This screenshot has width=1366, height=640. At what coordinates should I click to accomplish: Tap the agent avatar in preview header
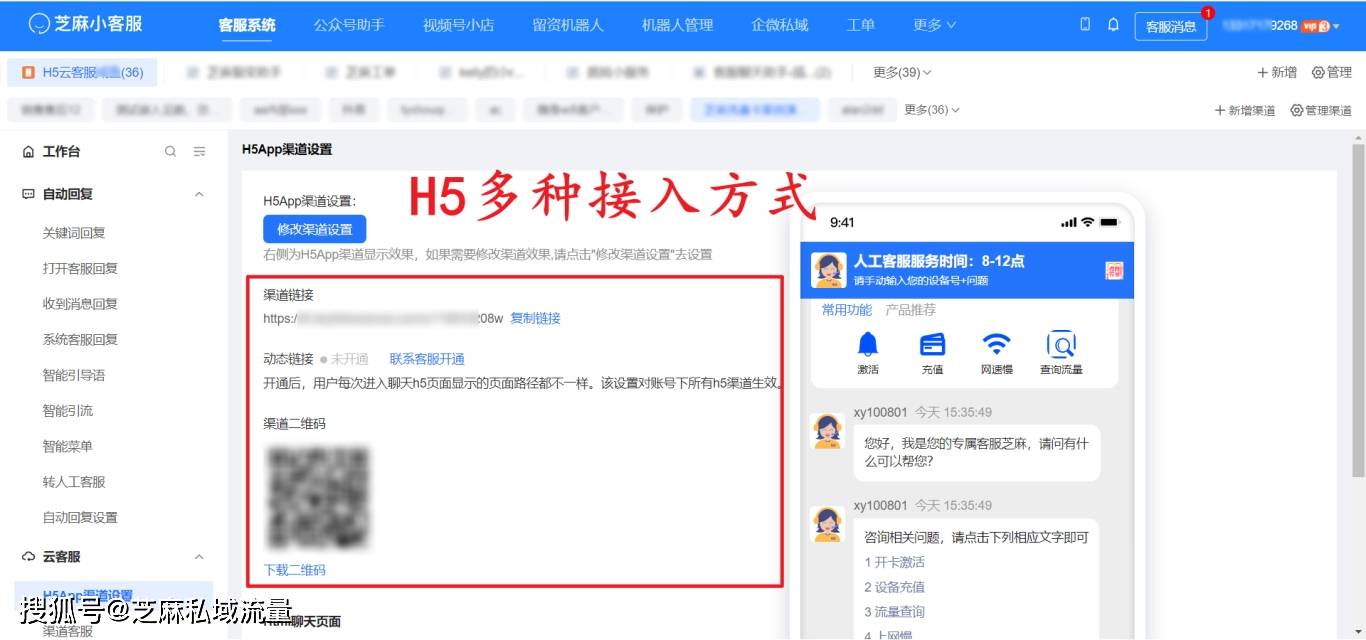coord(829,270)
